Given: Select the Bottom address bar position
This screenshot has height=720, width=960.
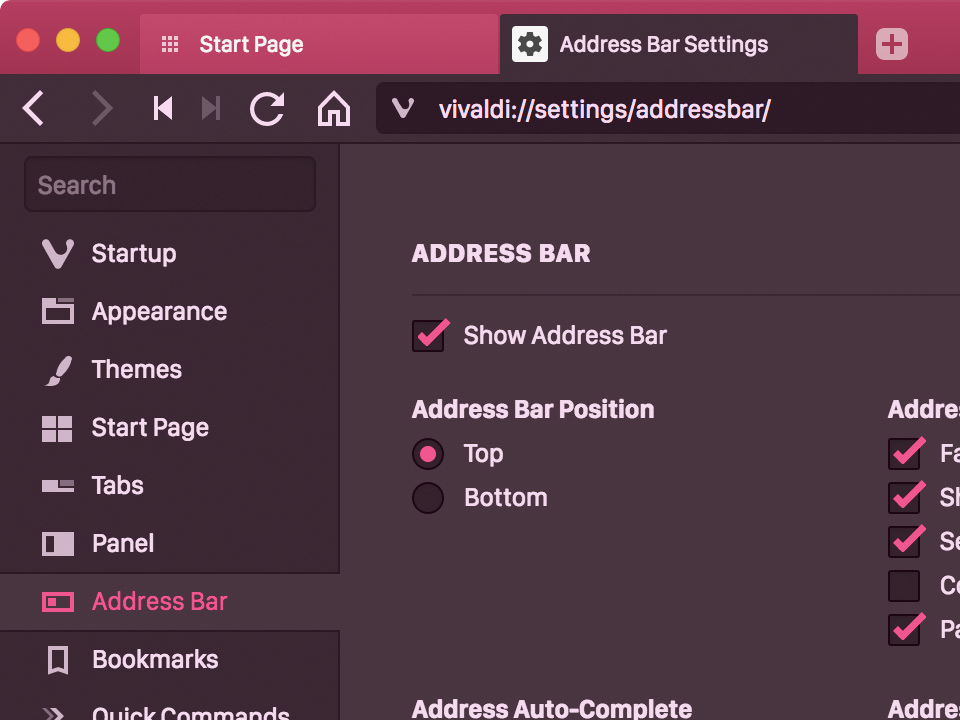Looking at the screenshot, I should point(428,498).
